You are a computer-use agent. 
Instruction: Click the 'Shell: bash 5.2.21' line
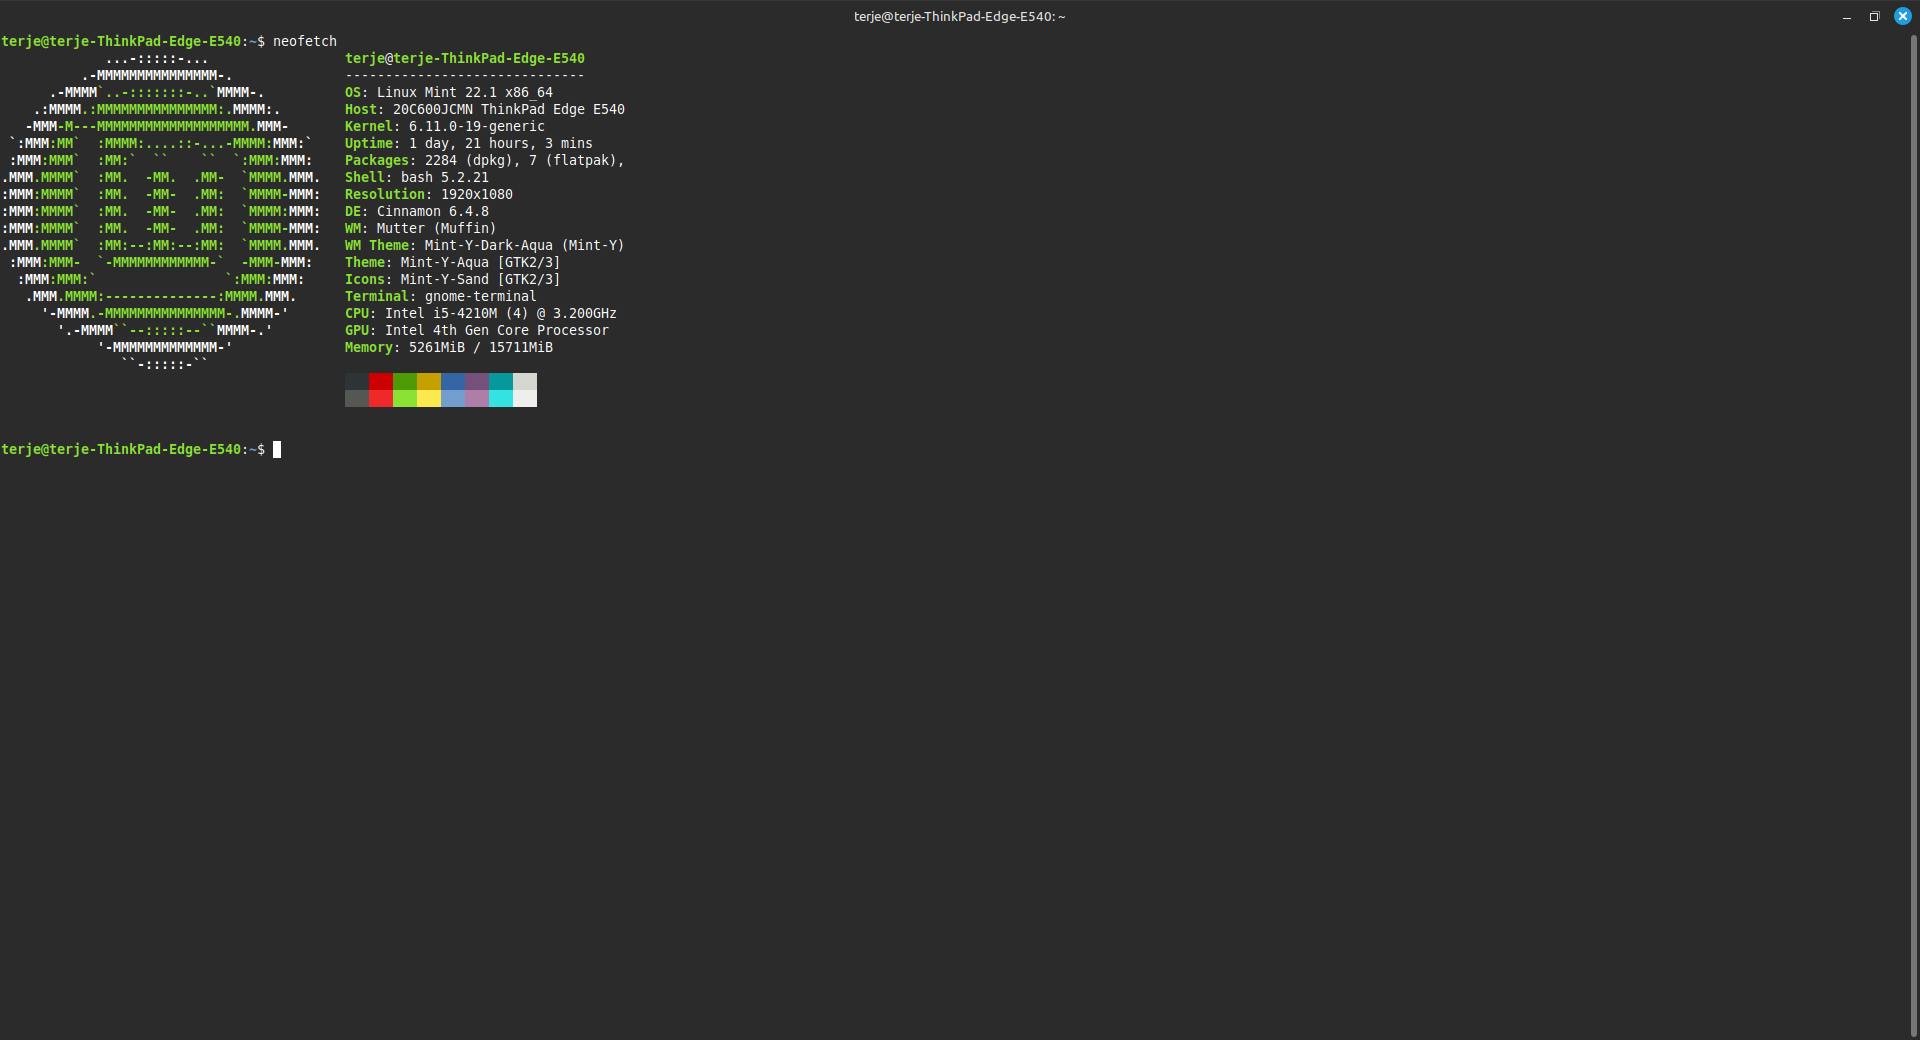417,178
